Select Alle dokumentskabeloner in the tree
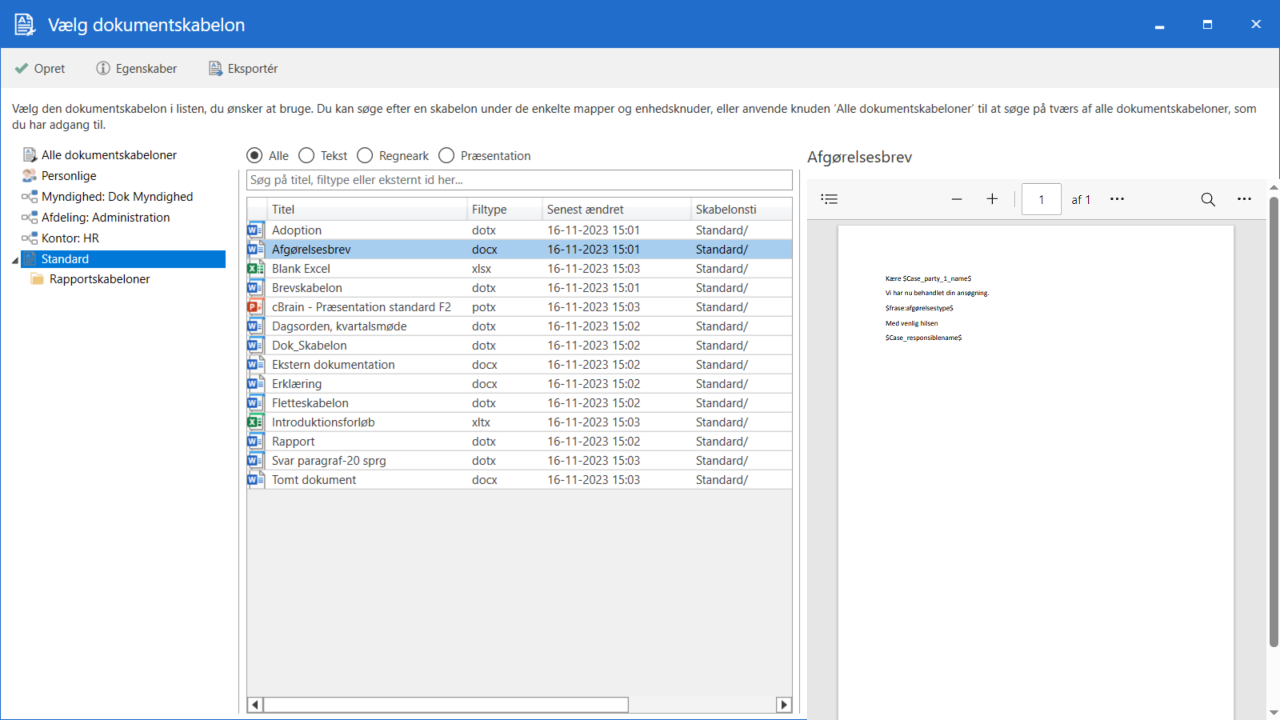The image size is (1280, 720). [108, 155]
